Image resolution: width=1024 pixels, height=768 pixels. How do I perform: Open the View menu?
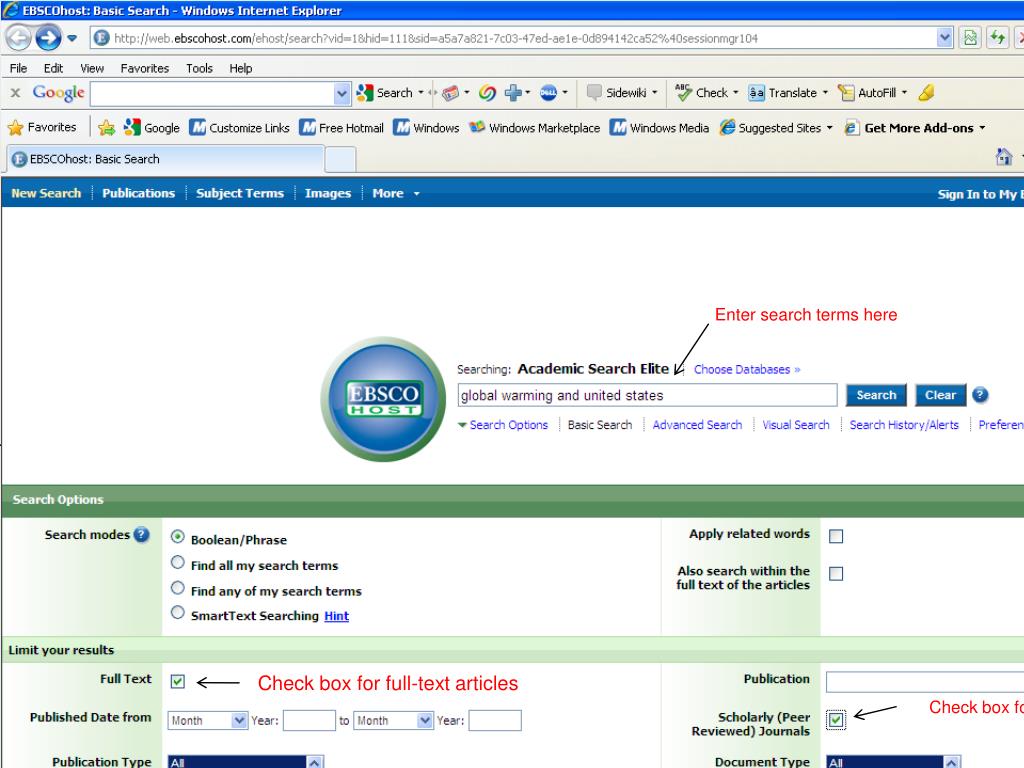pos(92,68)
